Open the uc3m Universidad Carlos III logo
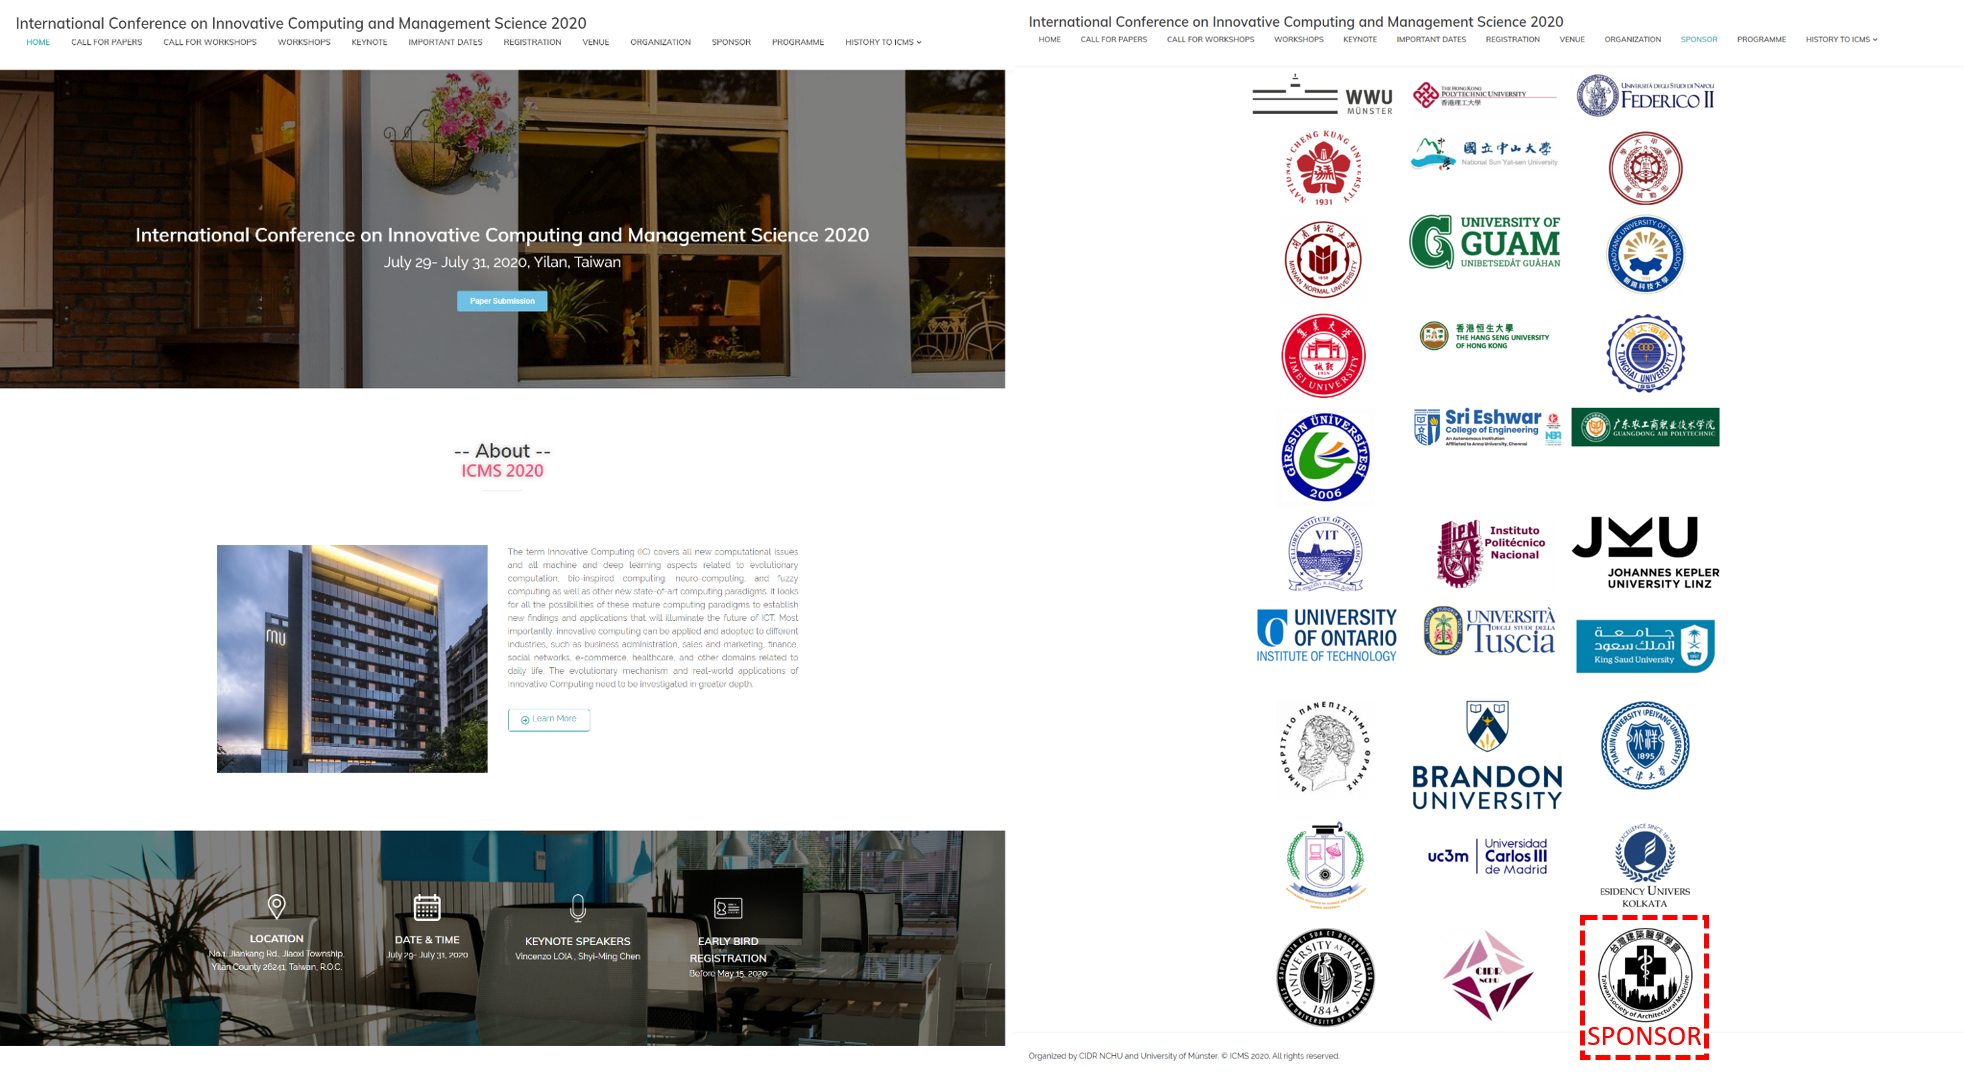Screen dimensions: 1964x1080 click(1487, 856)
